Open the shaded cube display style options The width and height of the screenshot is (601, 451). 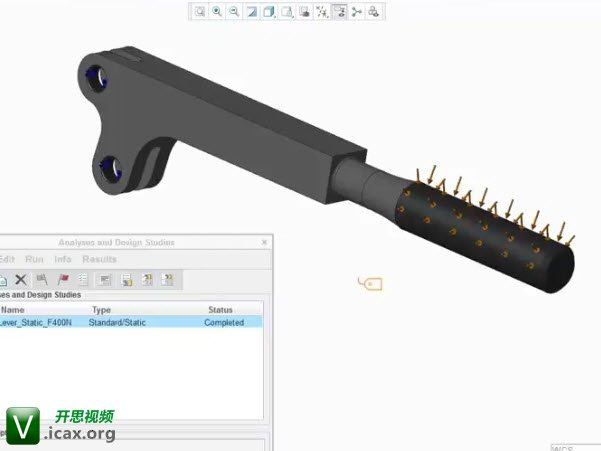click(x=269, y=11)
